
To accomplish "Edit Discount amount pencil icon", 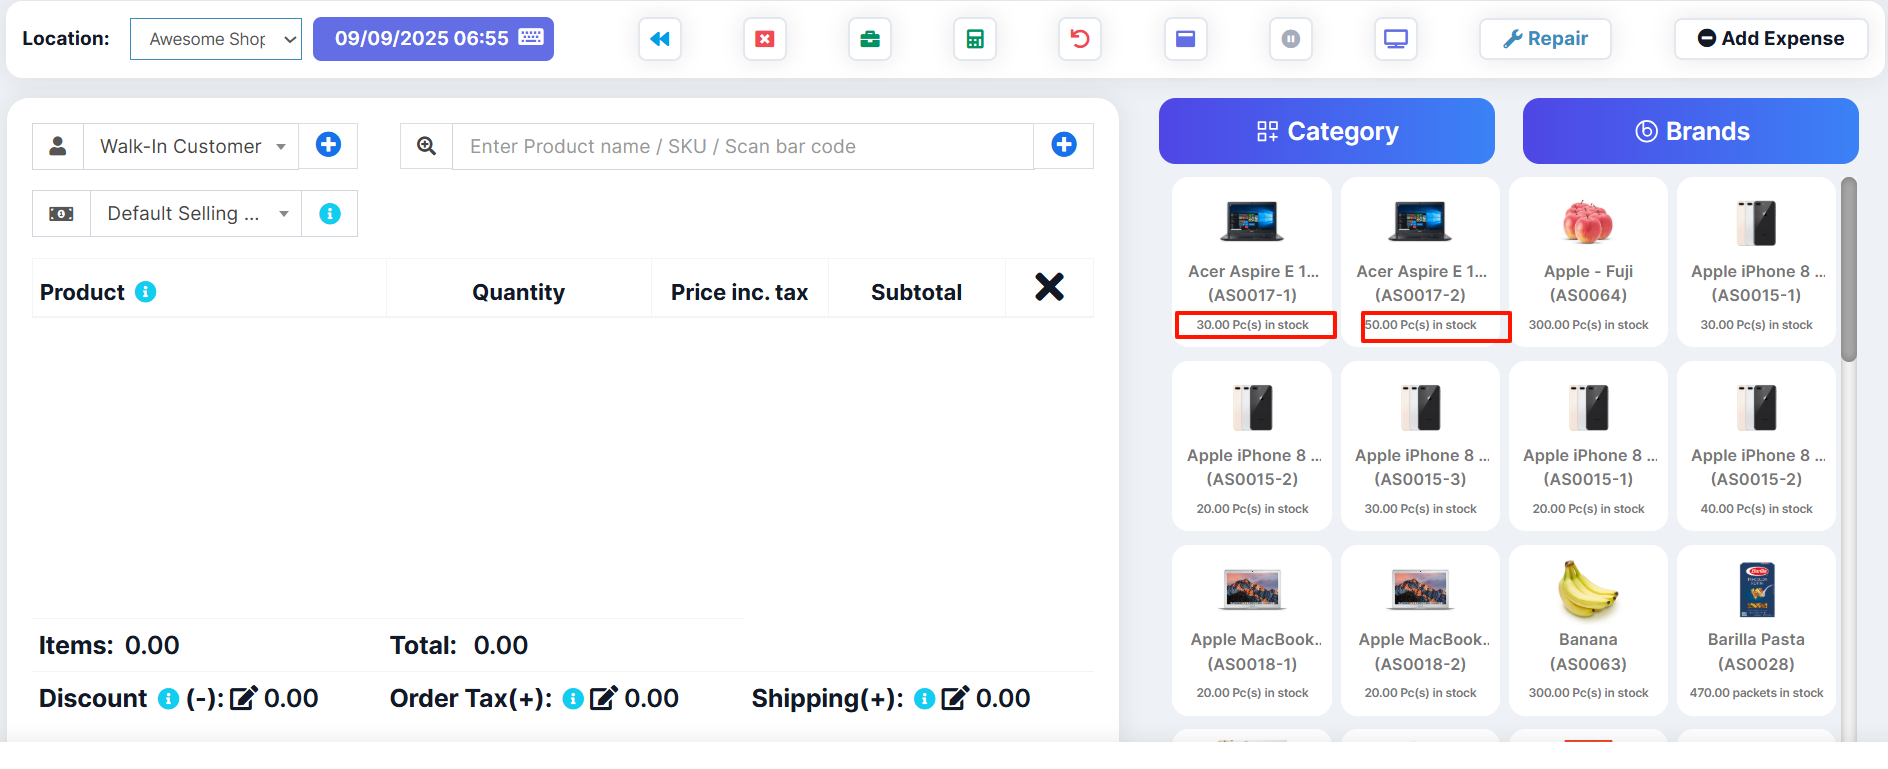I will click(243, 698).
